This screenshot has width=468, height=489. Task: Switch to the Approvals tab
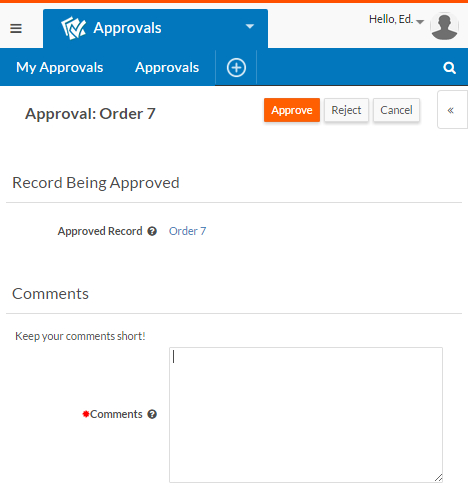click(167, 67)
